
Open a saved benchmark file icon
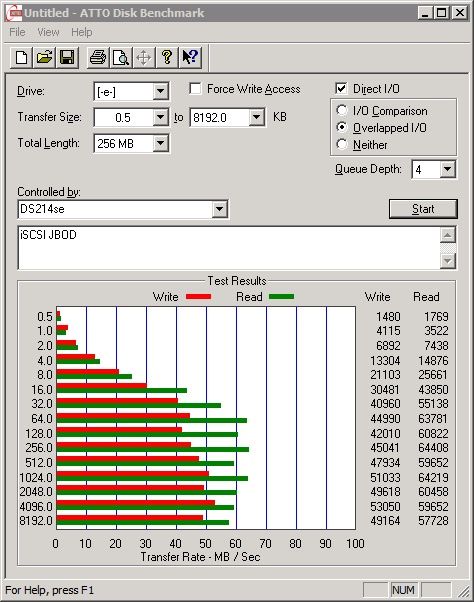[x=44, y=58]
